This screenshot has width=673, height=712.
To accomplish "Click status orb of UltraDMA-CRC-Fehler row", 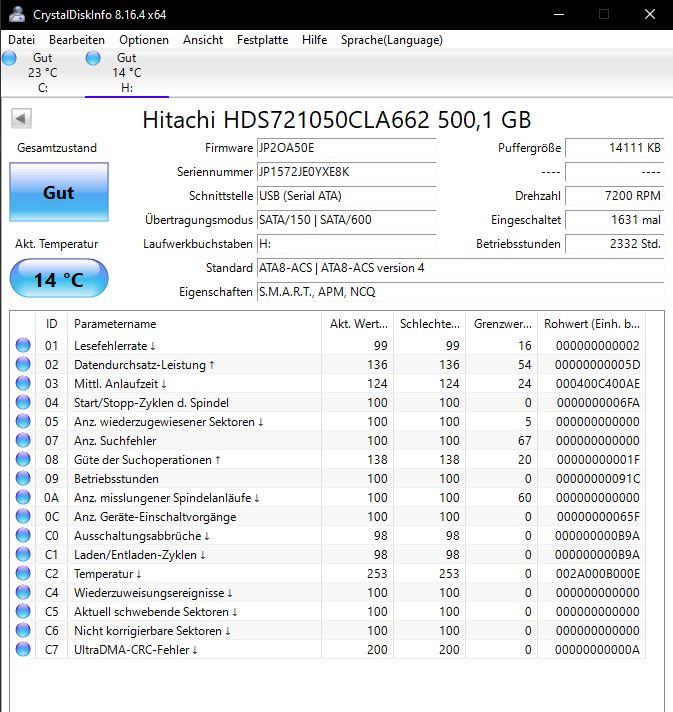I will point(23,650).
